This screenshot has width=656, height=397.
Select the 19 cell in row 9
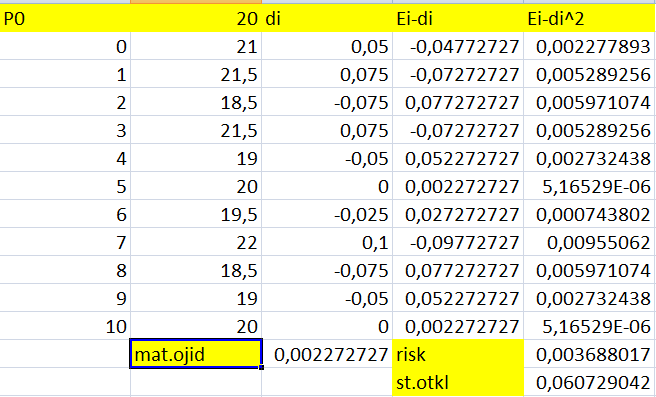point(196,298)
